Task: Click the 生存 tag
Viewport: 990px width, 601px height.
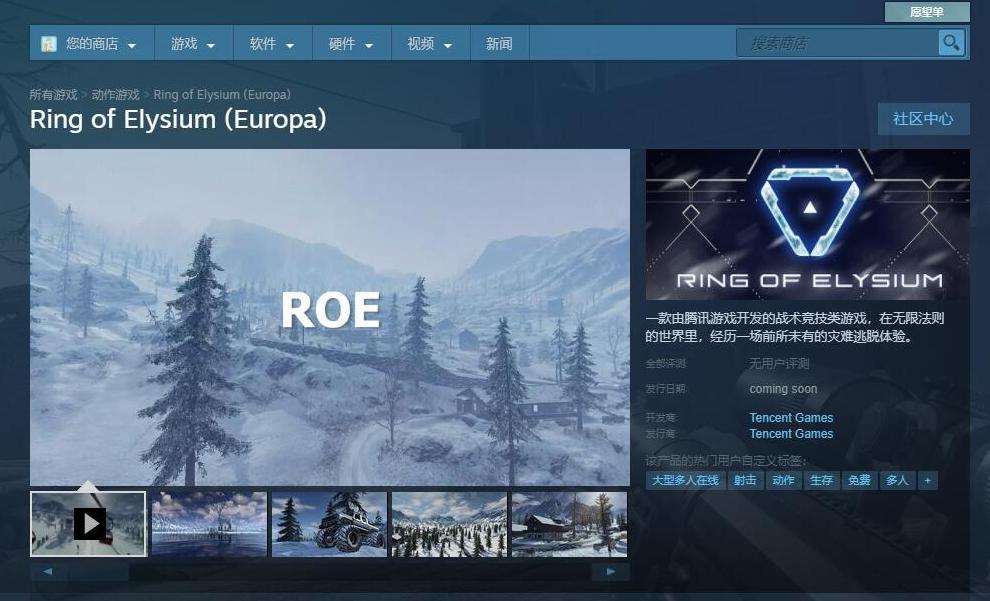Action: 821,480
